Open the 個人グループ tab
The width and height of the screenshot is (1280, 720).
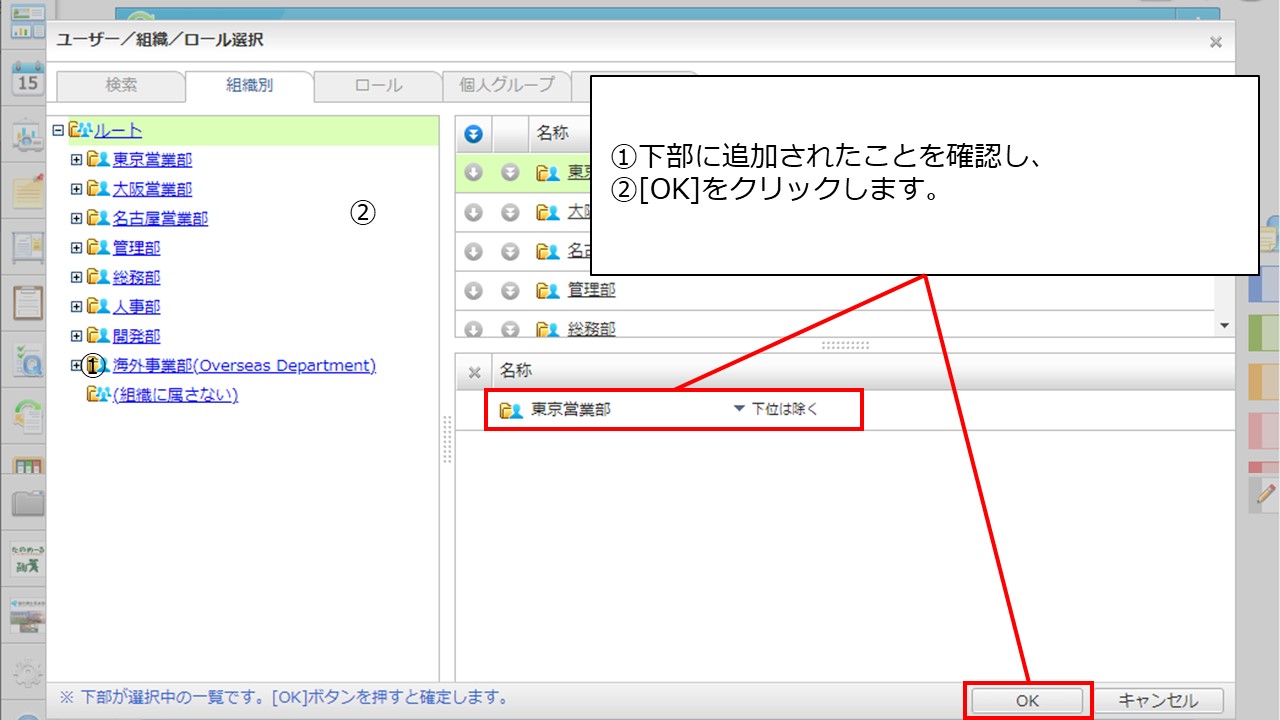point(506,86)
